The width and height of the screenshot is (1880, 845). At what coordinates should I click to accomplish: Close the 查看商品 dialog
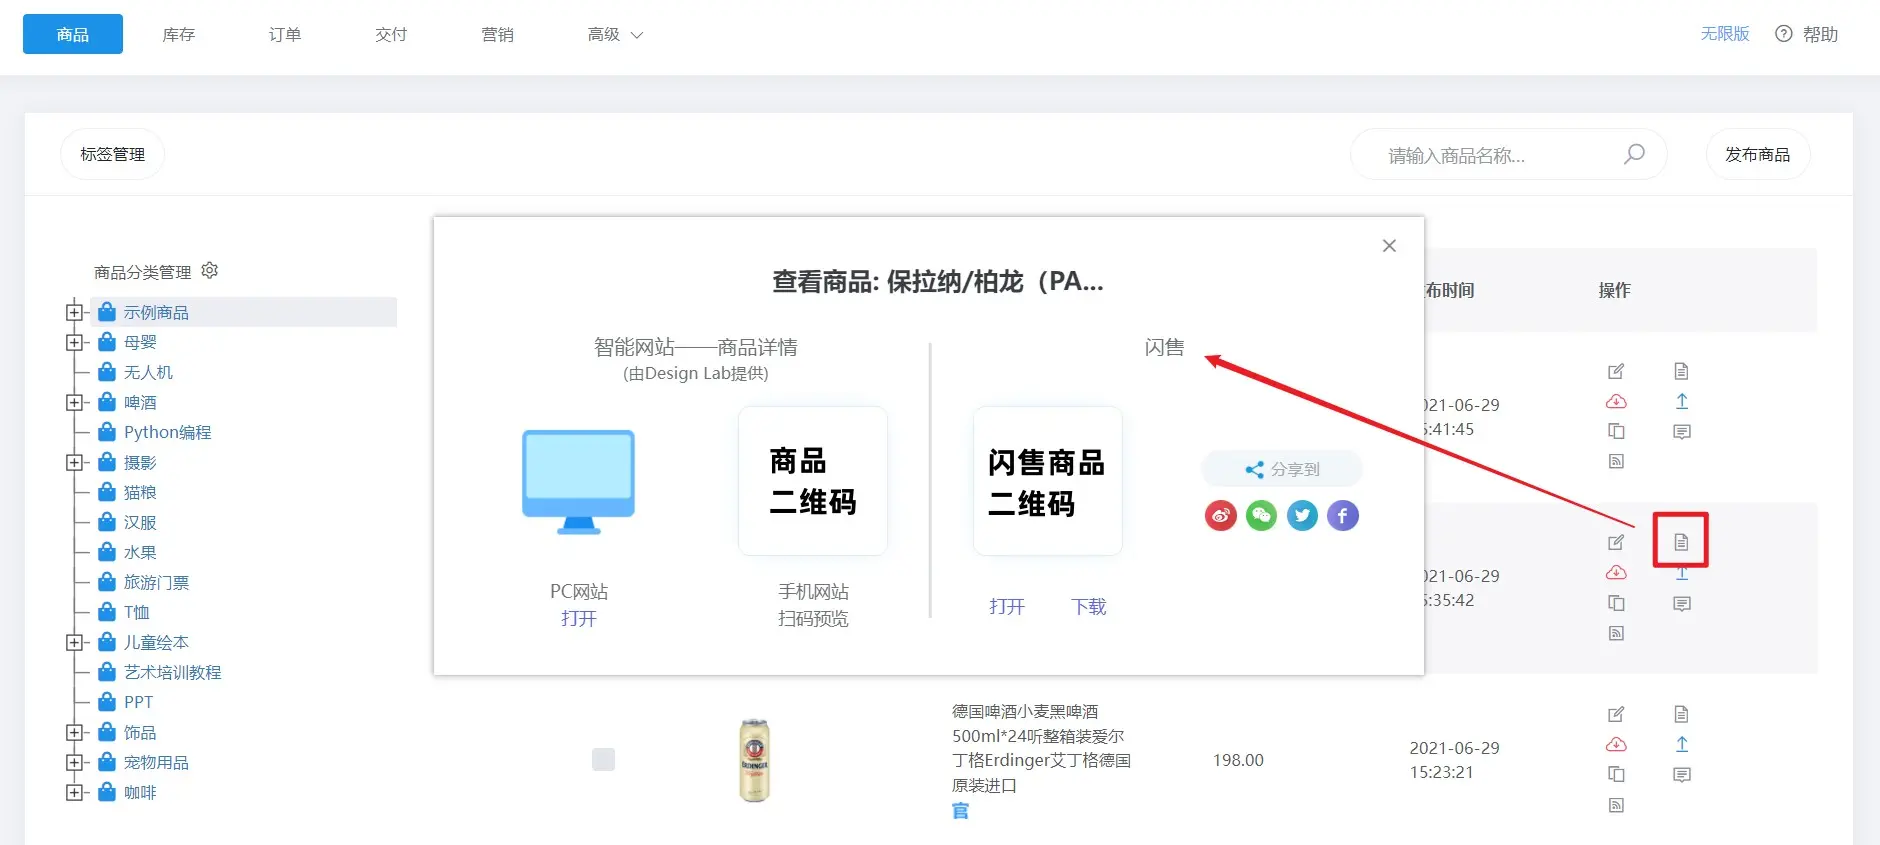(1389, 246)
